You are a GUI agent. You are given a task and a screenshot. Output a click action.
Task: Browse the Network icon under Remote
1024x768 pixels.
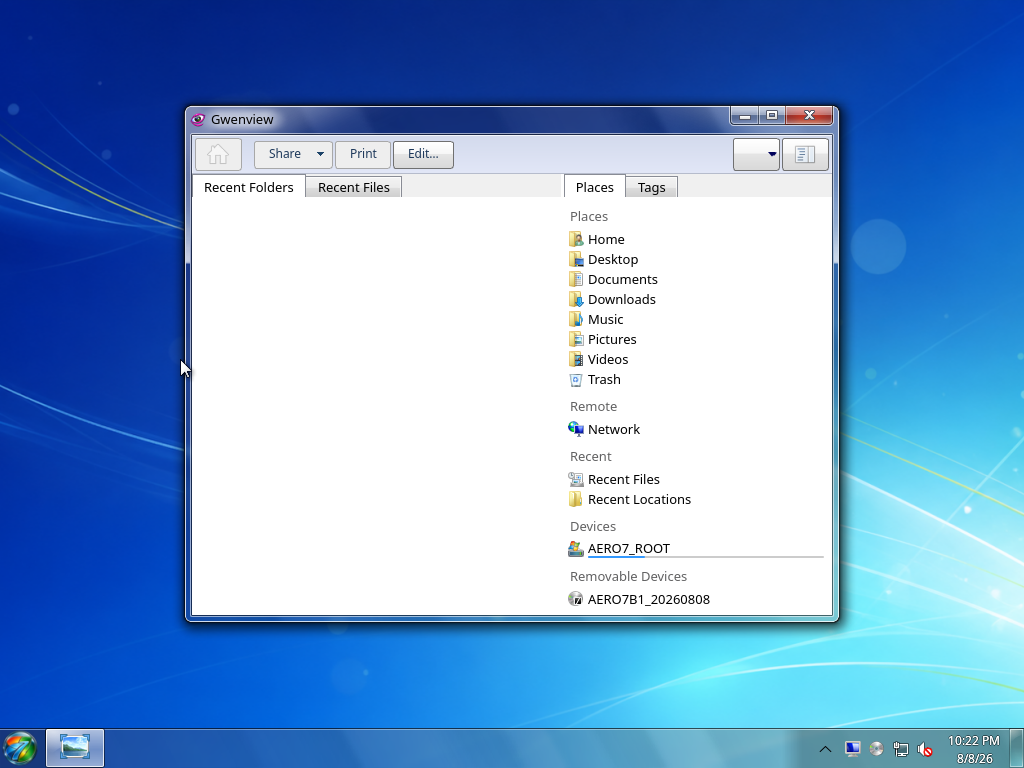pos(576,429)
